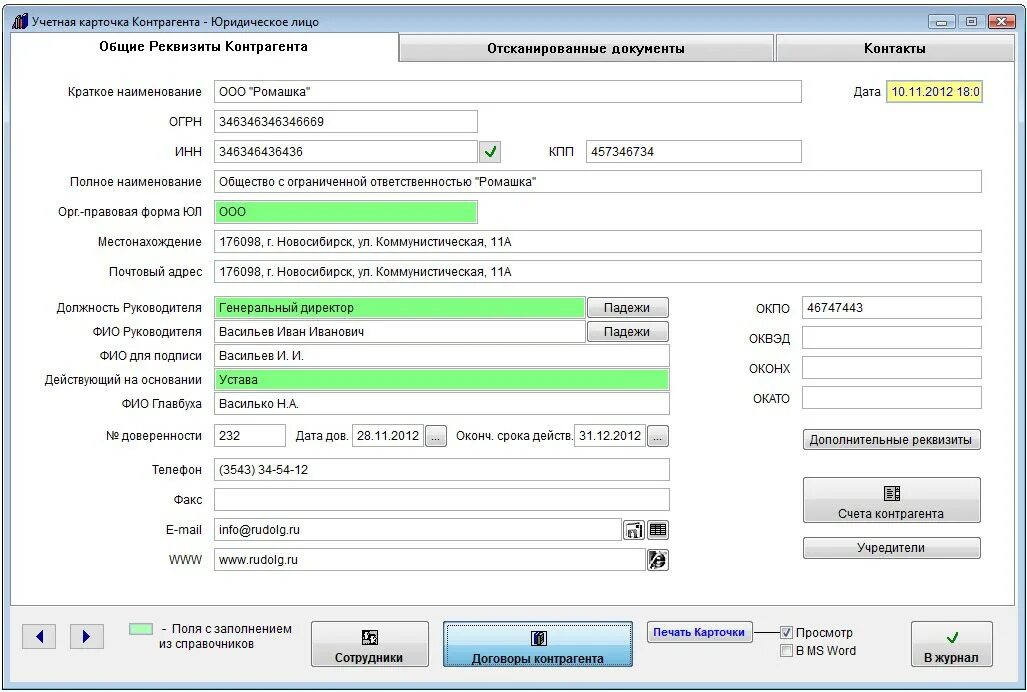
Task: Click ФИО Главбуха field
Action: (441, 404)
